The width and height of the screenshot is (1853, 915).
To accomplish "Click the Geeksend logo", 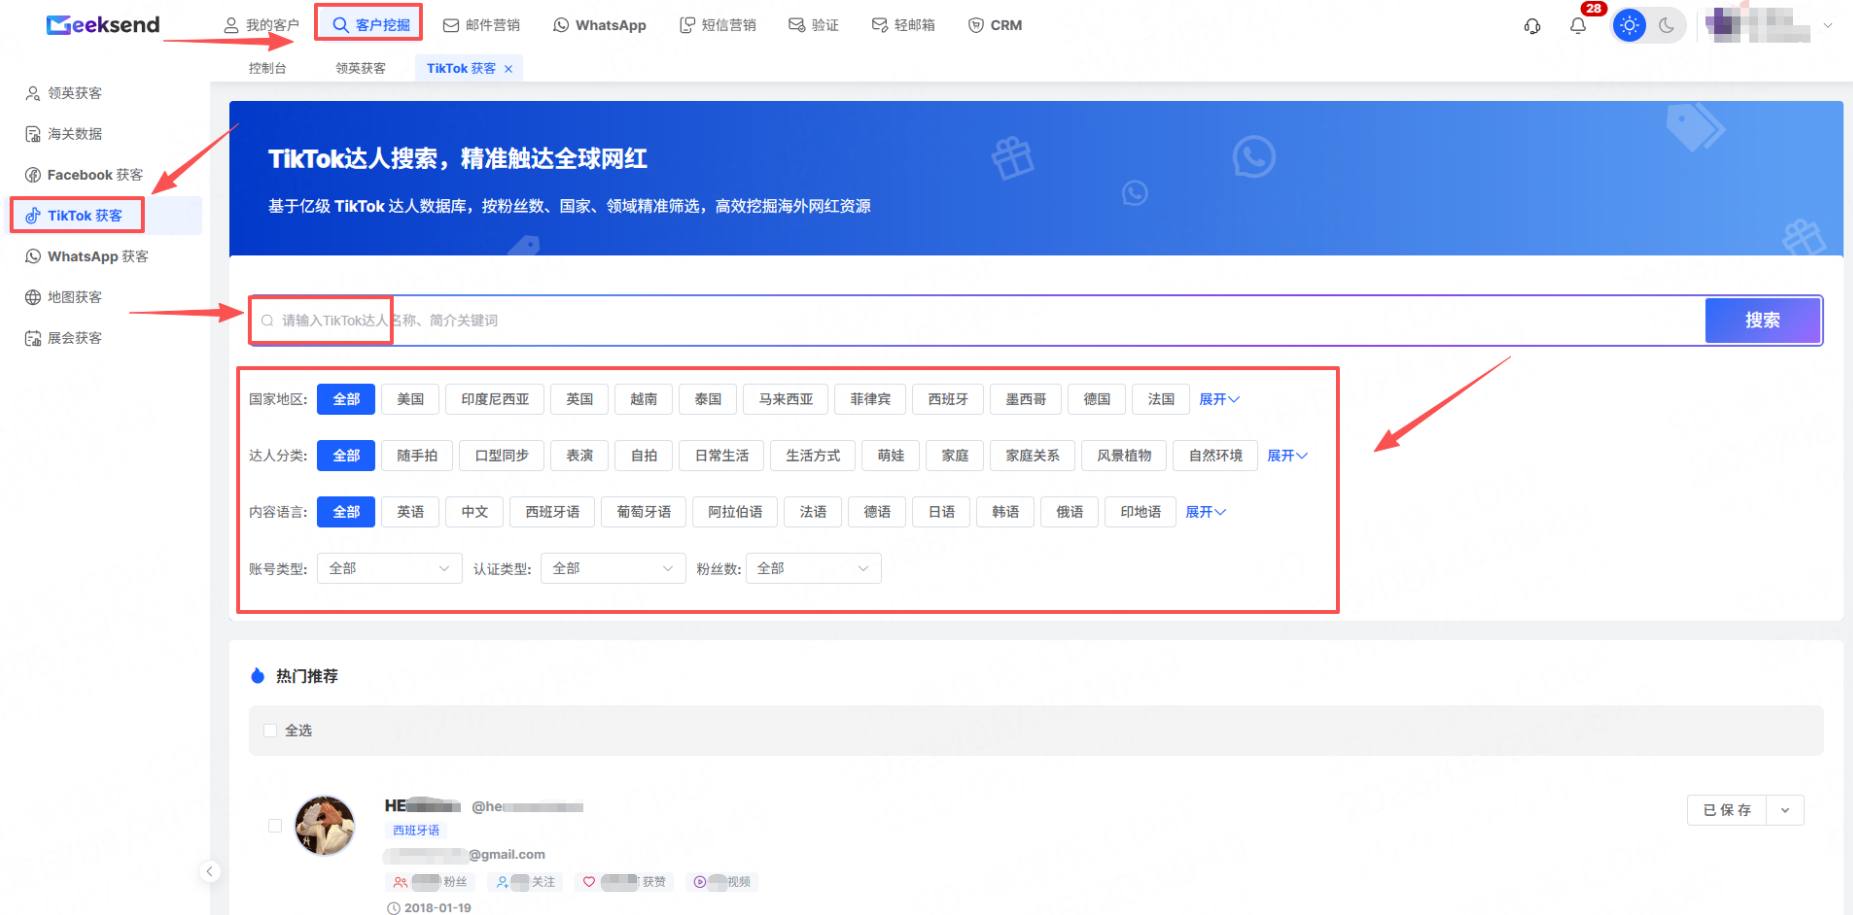I will pos(103,25).
